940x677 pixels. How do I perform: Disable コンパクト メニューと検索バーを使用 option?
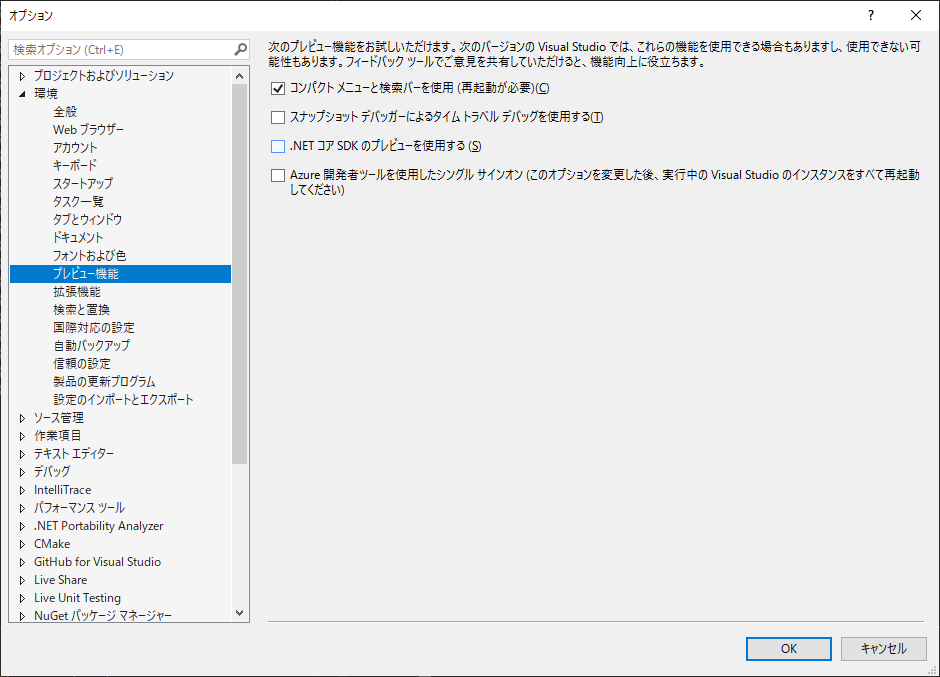pos(277,88)
